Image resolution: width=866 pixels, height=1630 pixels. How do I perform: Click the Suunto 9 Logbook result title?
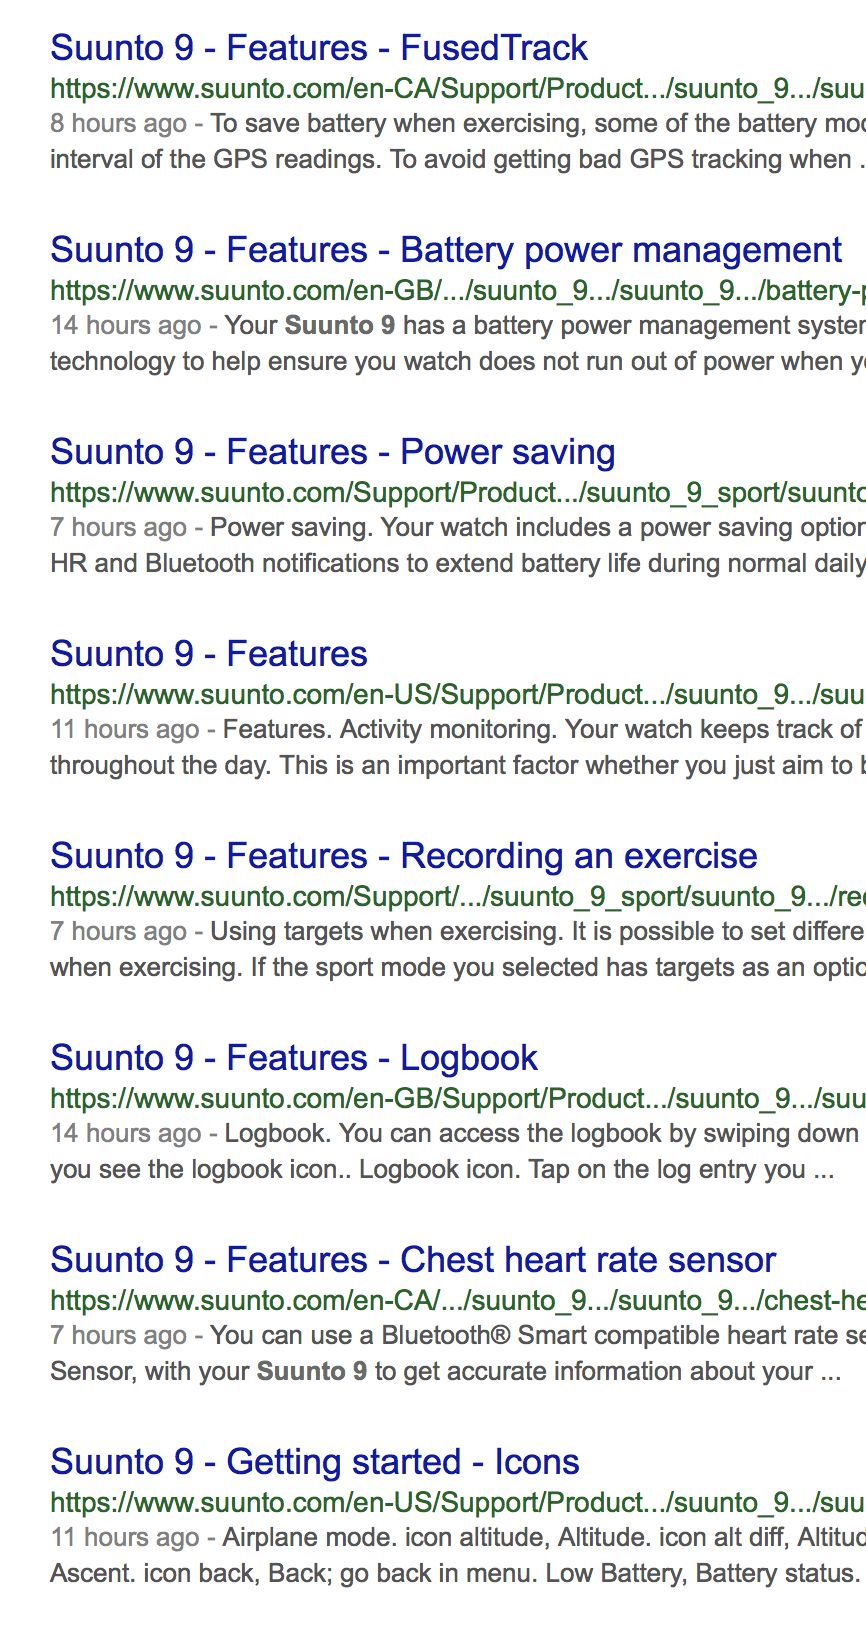[294, 1058]
